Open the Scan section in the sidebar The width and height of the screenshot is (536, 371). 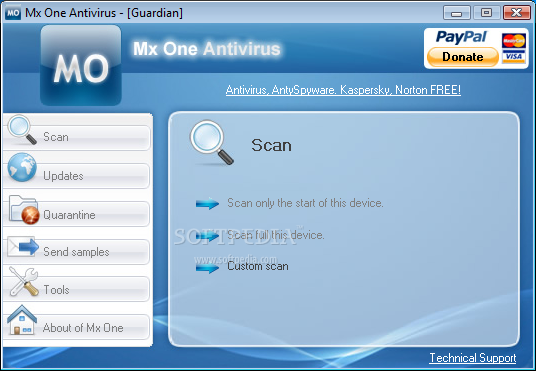pos(77,137)
